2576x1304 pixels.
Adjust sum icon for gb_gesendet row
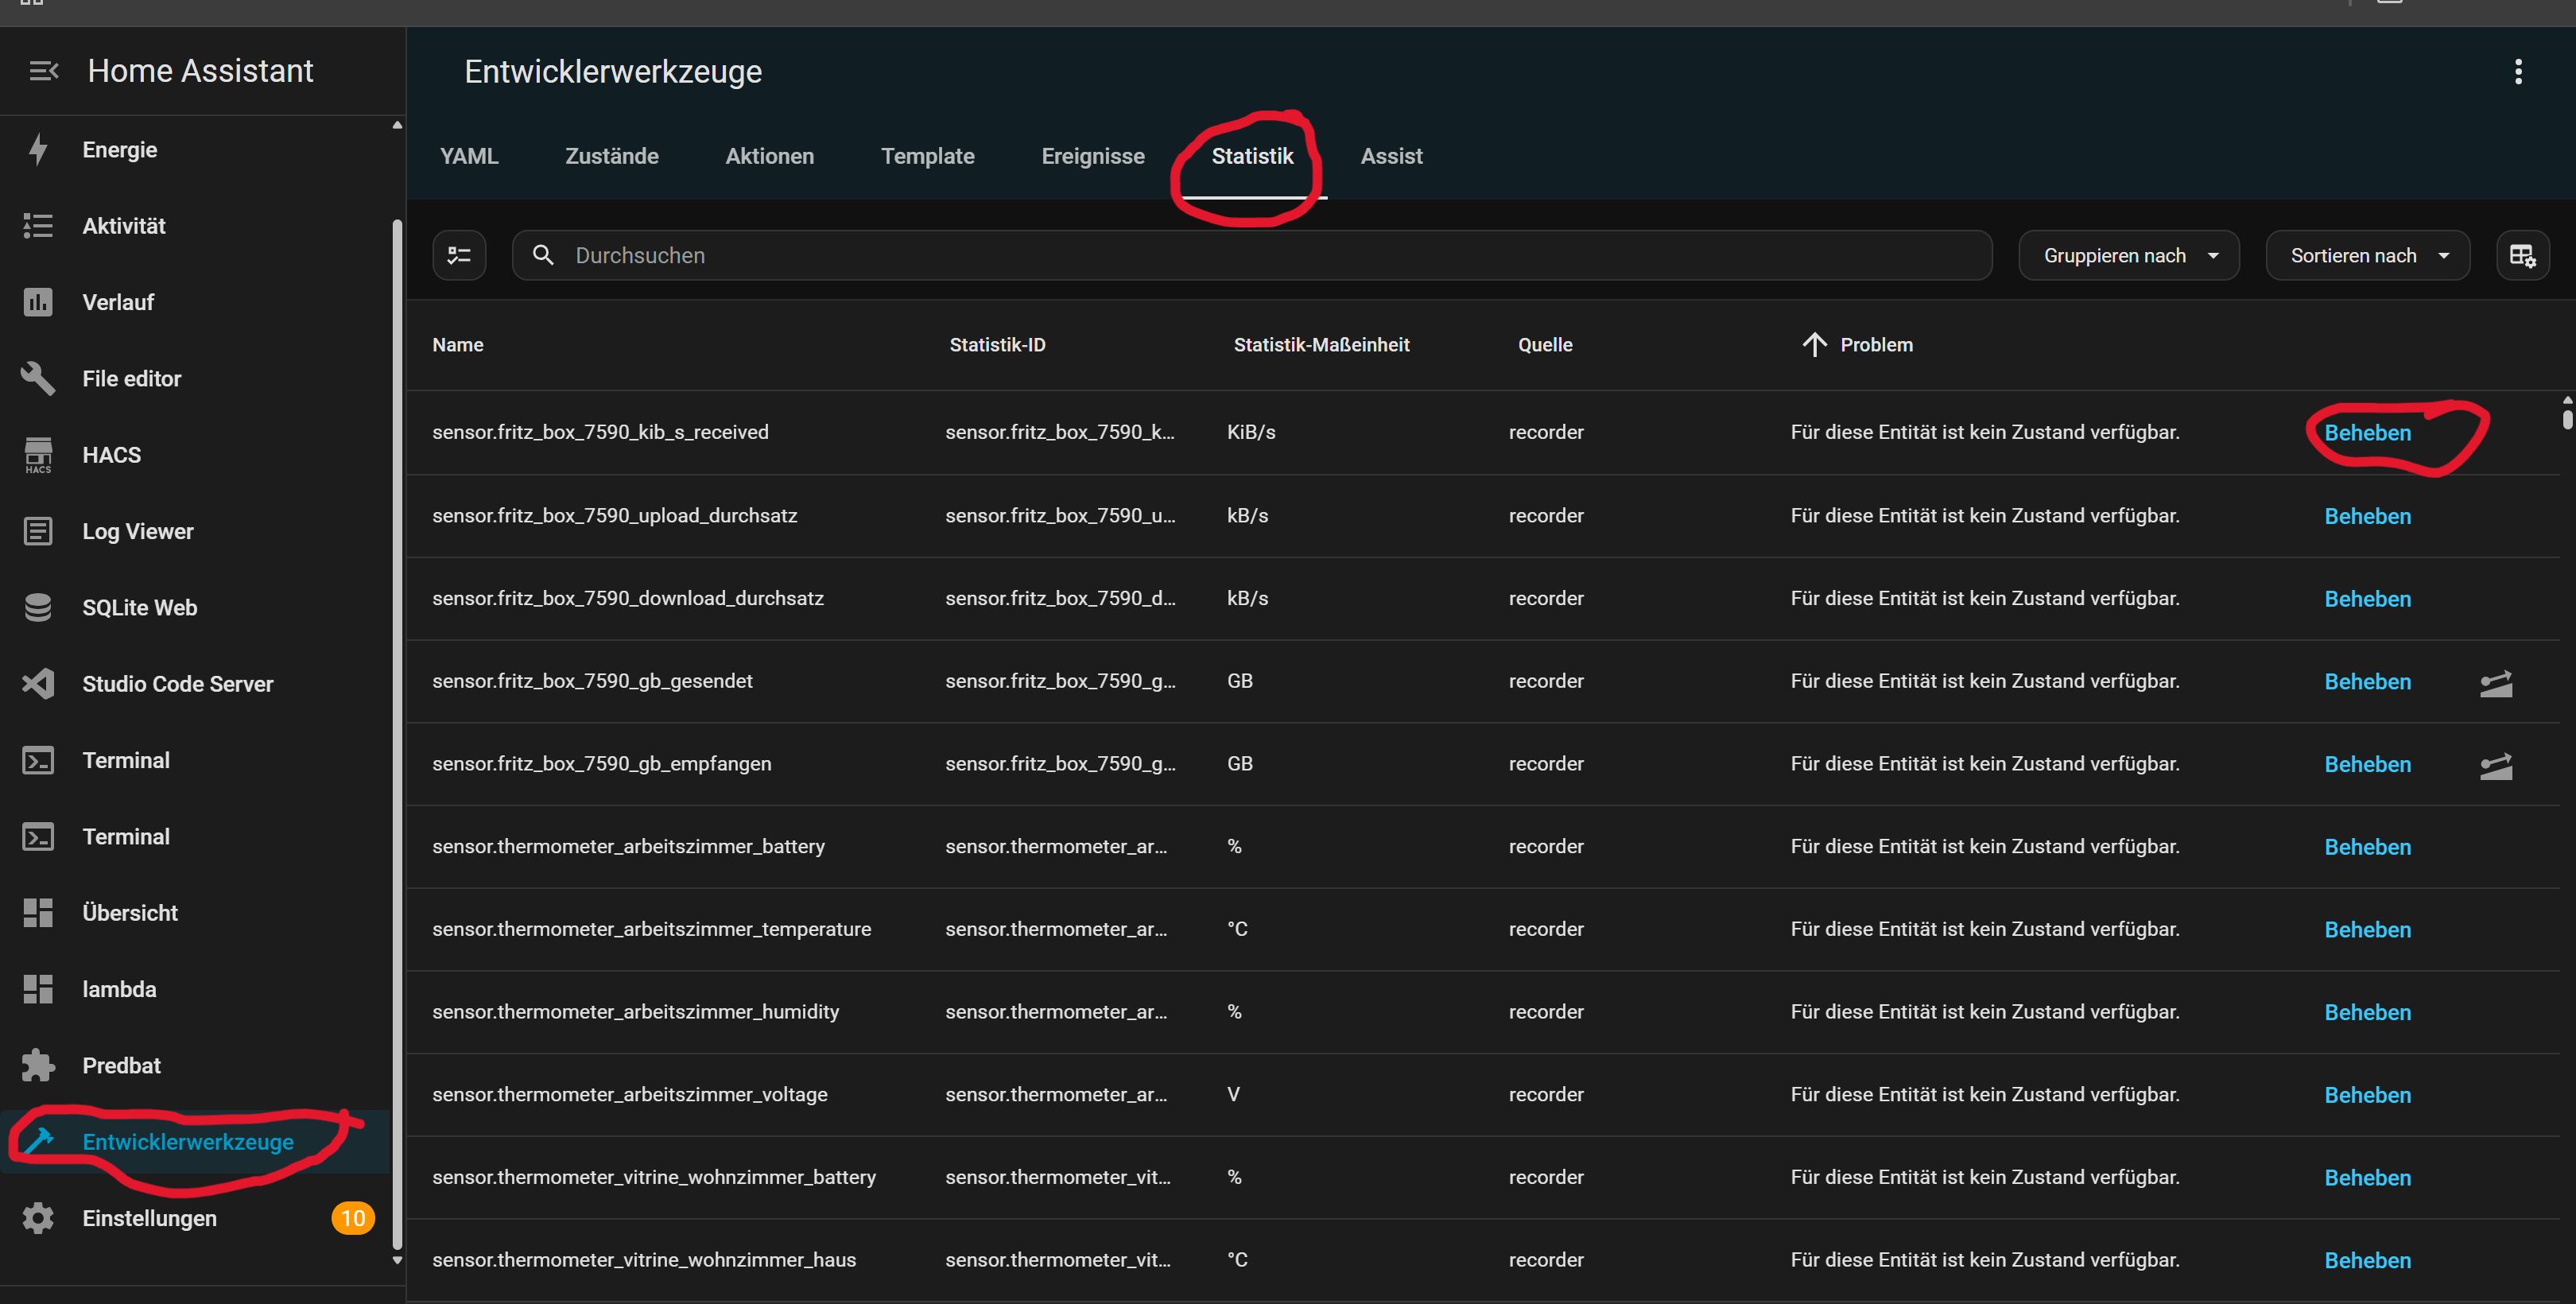(2495, 683)
